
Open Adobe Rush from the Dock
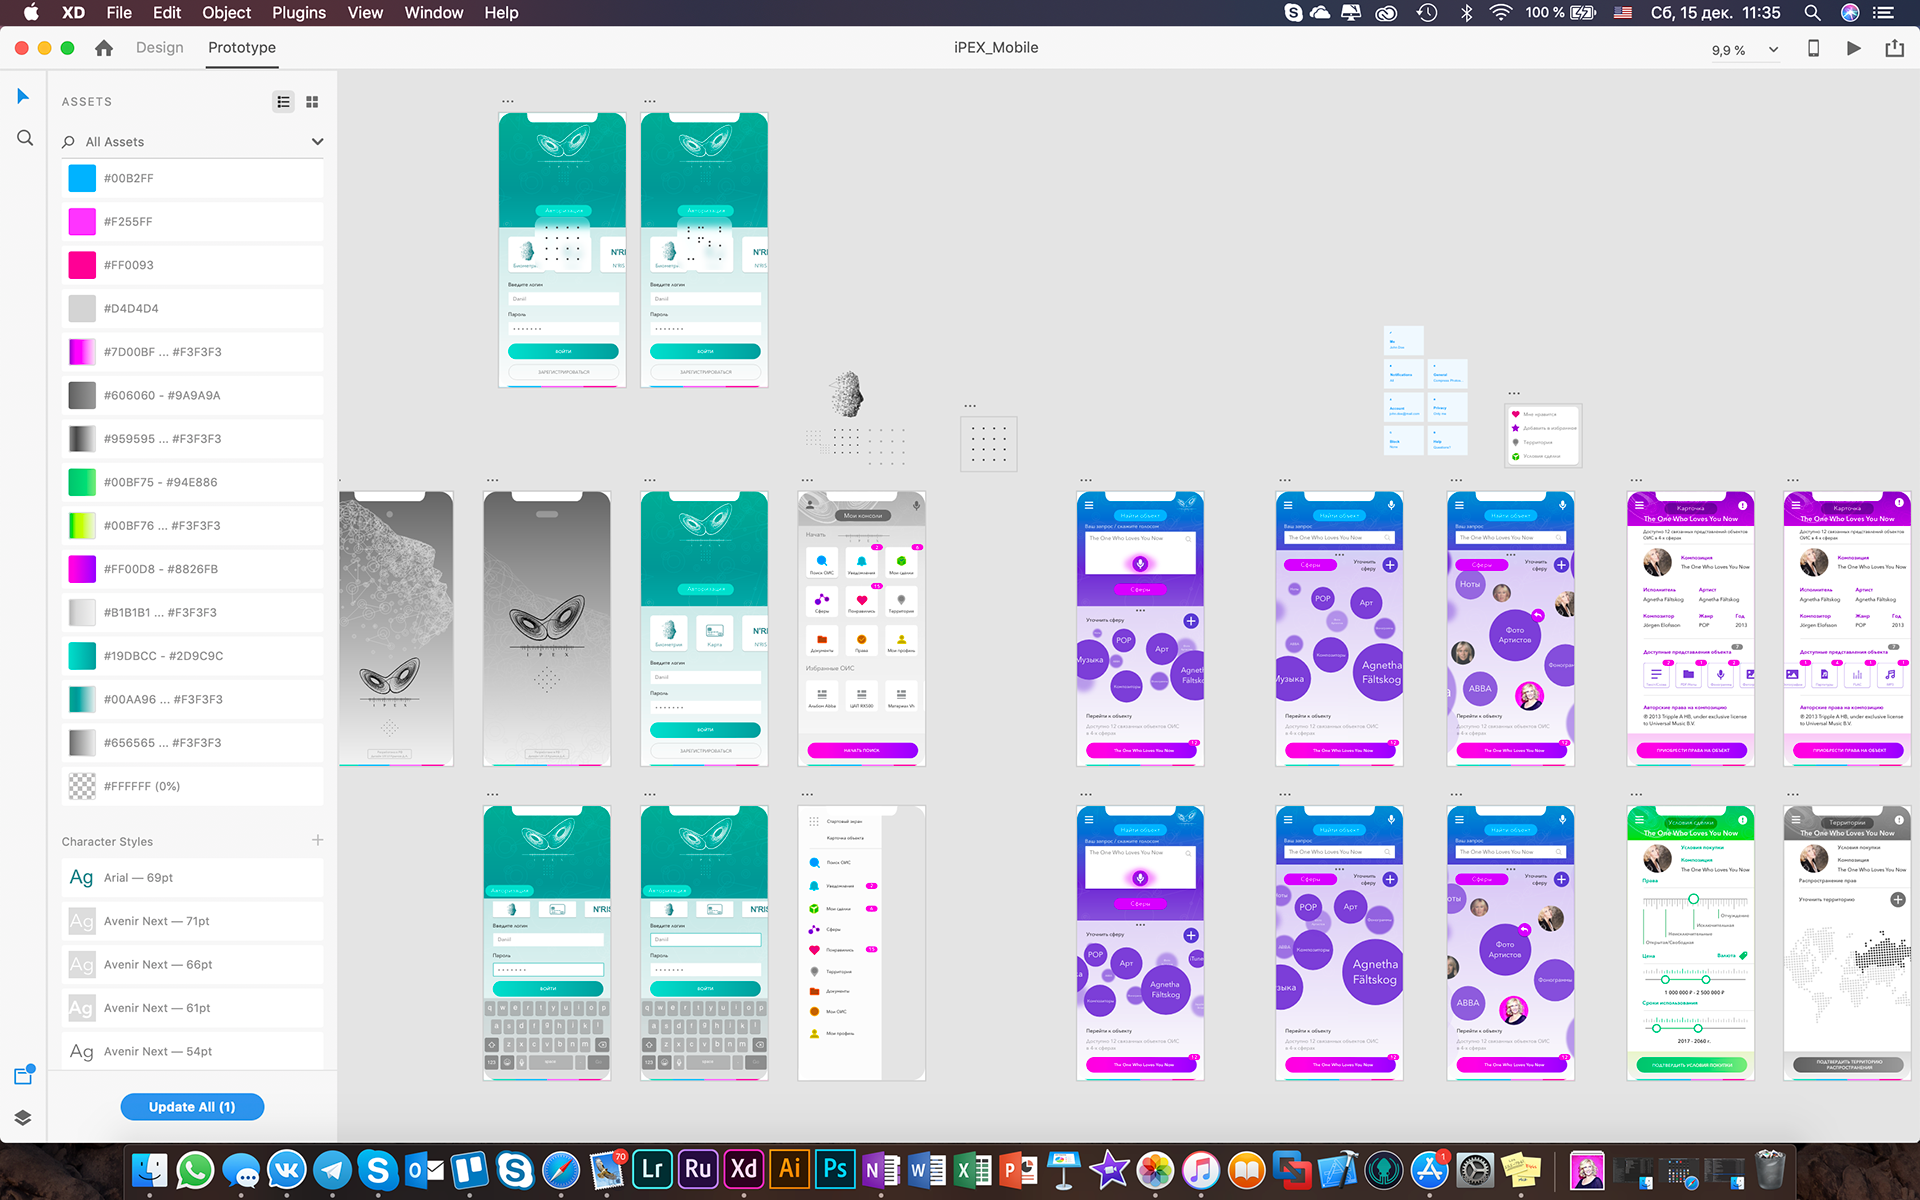698,1169
